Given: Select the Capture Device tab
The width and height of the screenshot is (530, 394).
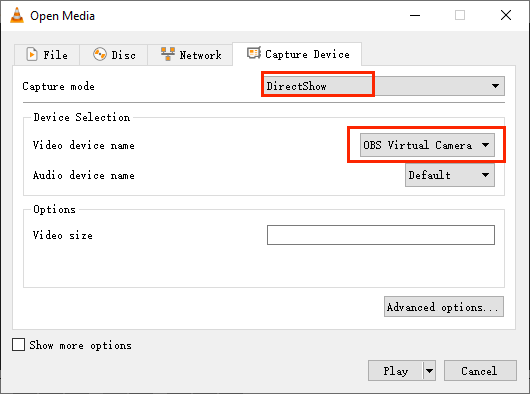Looking at the screenshot, I should pos(297,54).
